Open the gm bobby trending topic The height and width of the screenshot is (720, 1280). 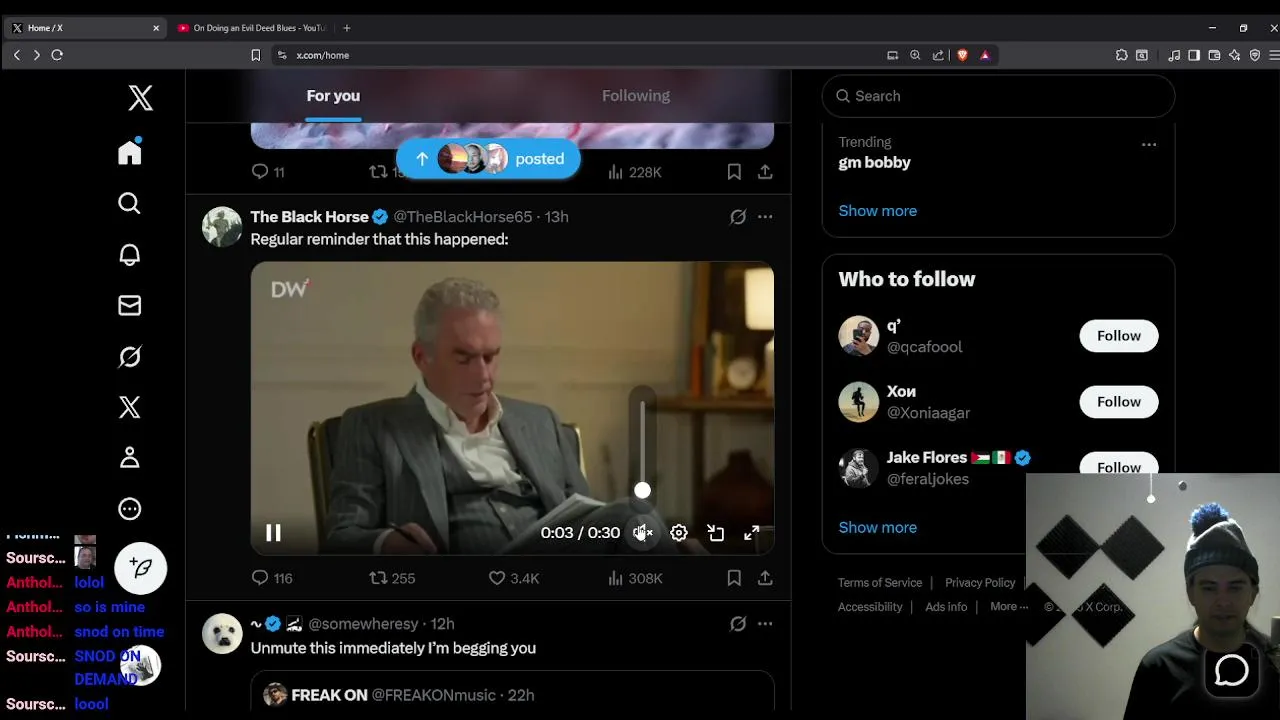[874, 163]
